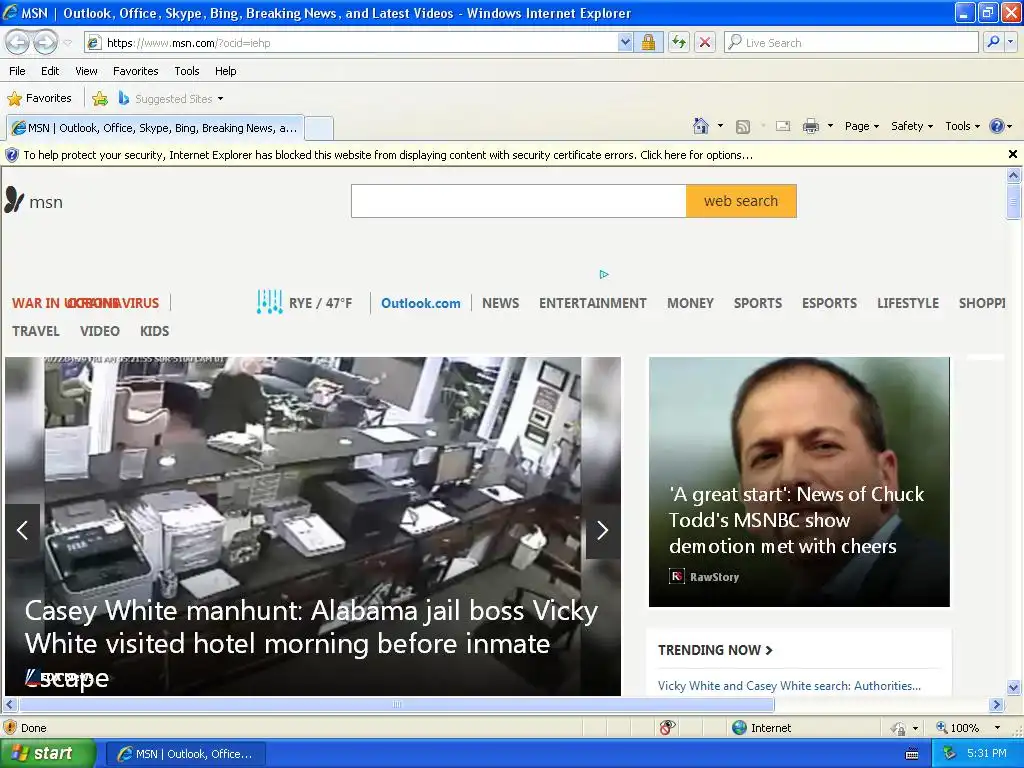Open the VIDEO section link
1024x768 pixels.
pos(100,331)
